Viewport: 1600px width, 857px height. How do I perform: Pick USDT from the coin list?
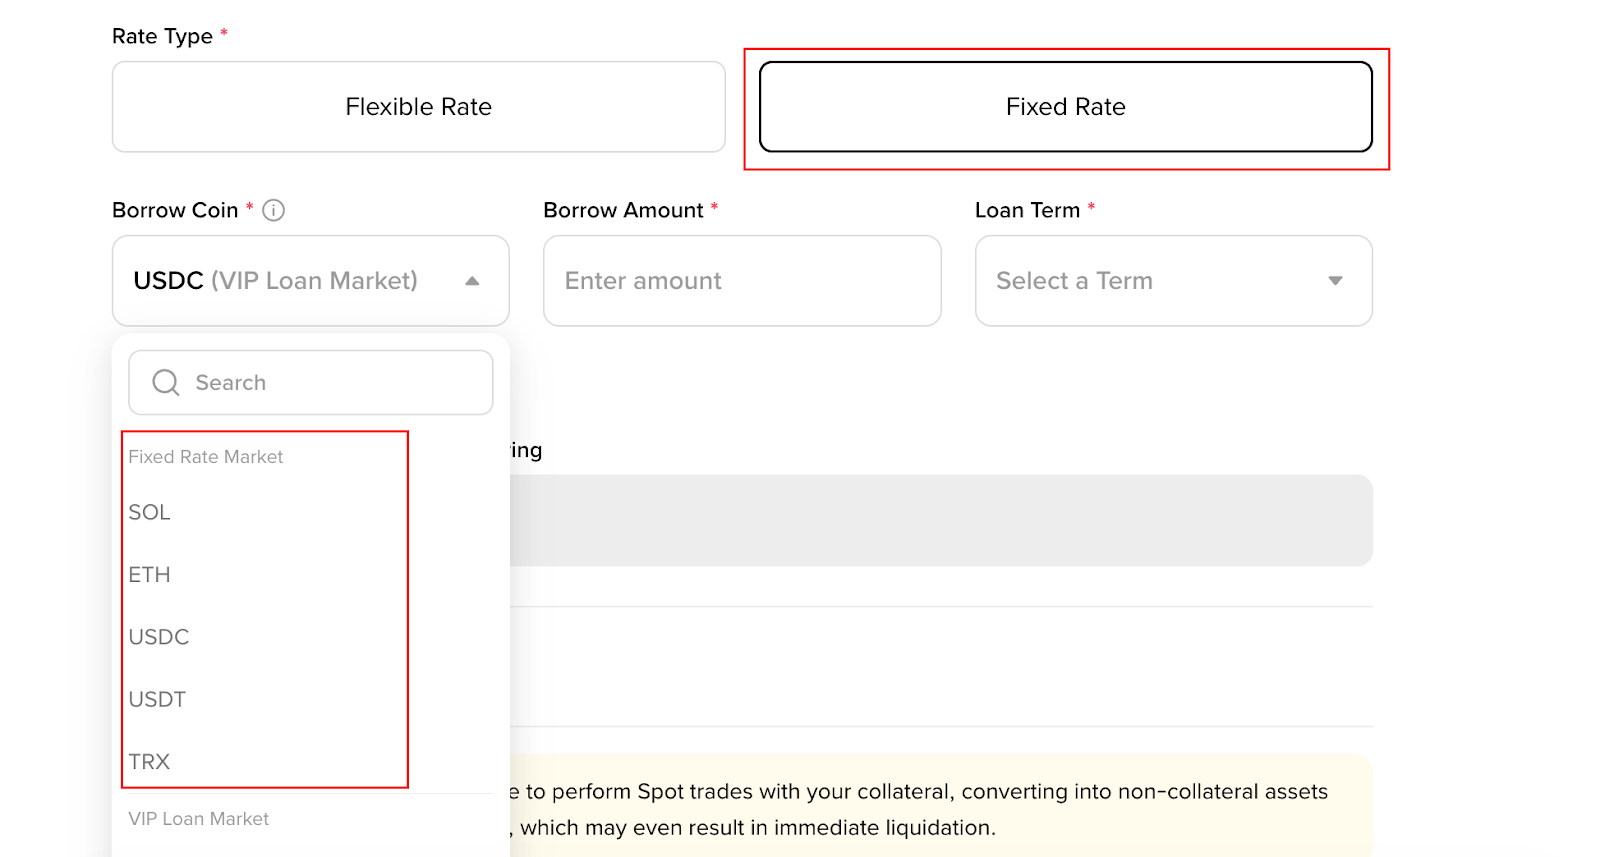pos(158,700)
